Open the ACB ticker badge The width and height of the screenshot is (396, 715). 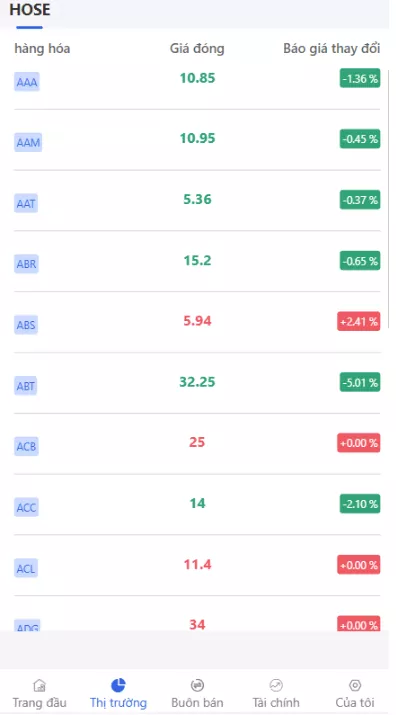pyautogui.click(x=26, y=446)
